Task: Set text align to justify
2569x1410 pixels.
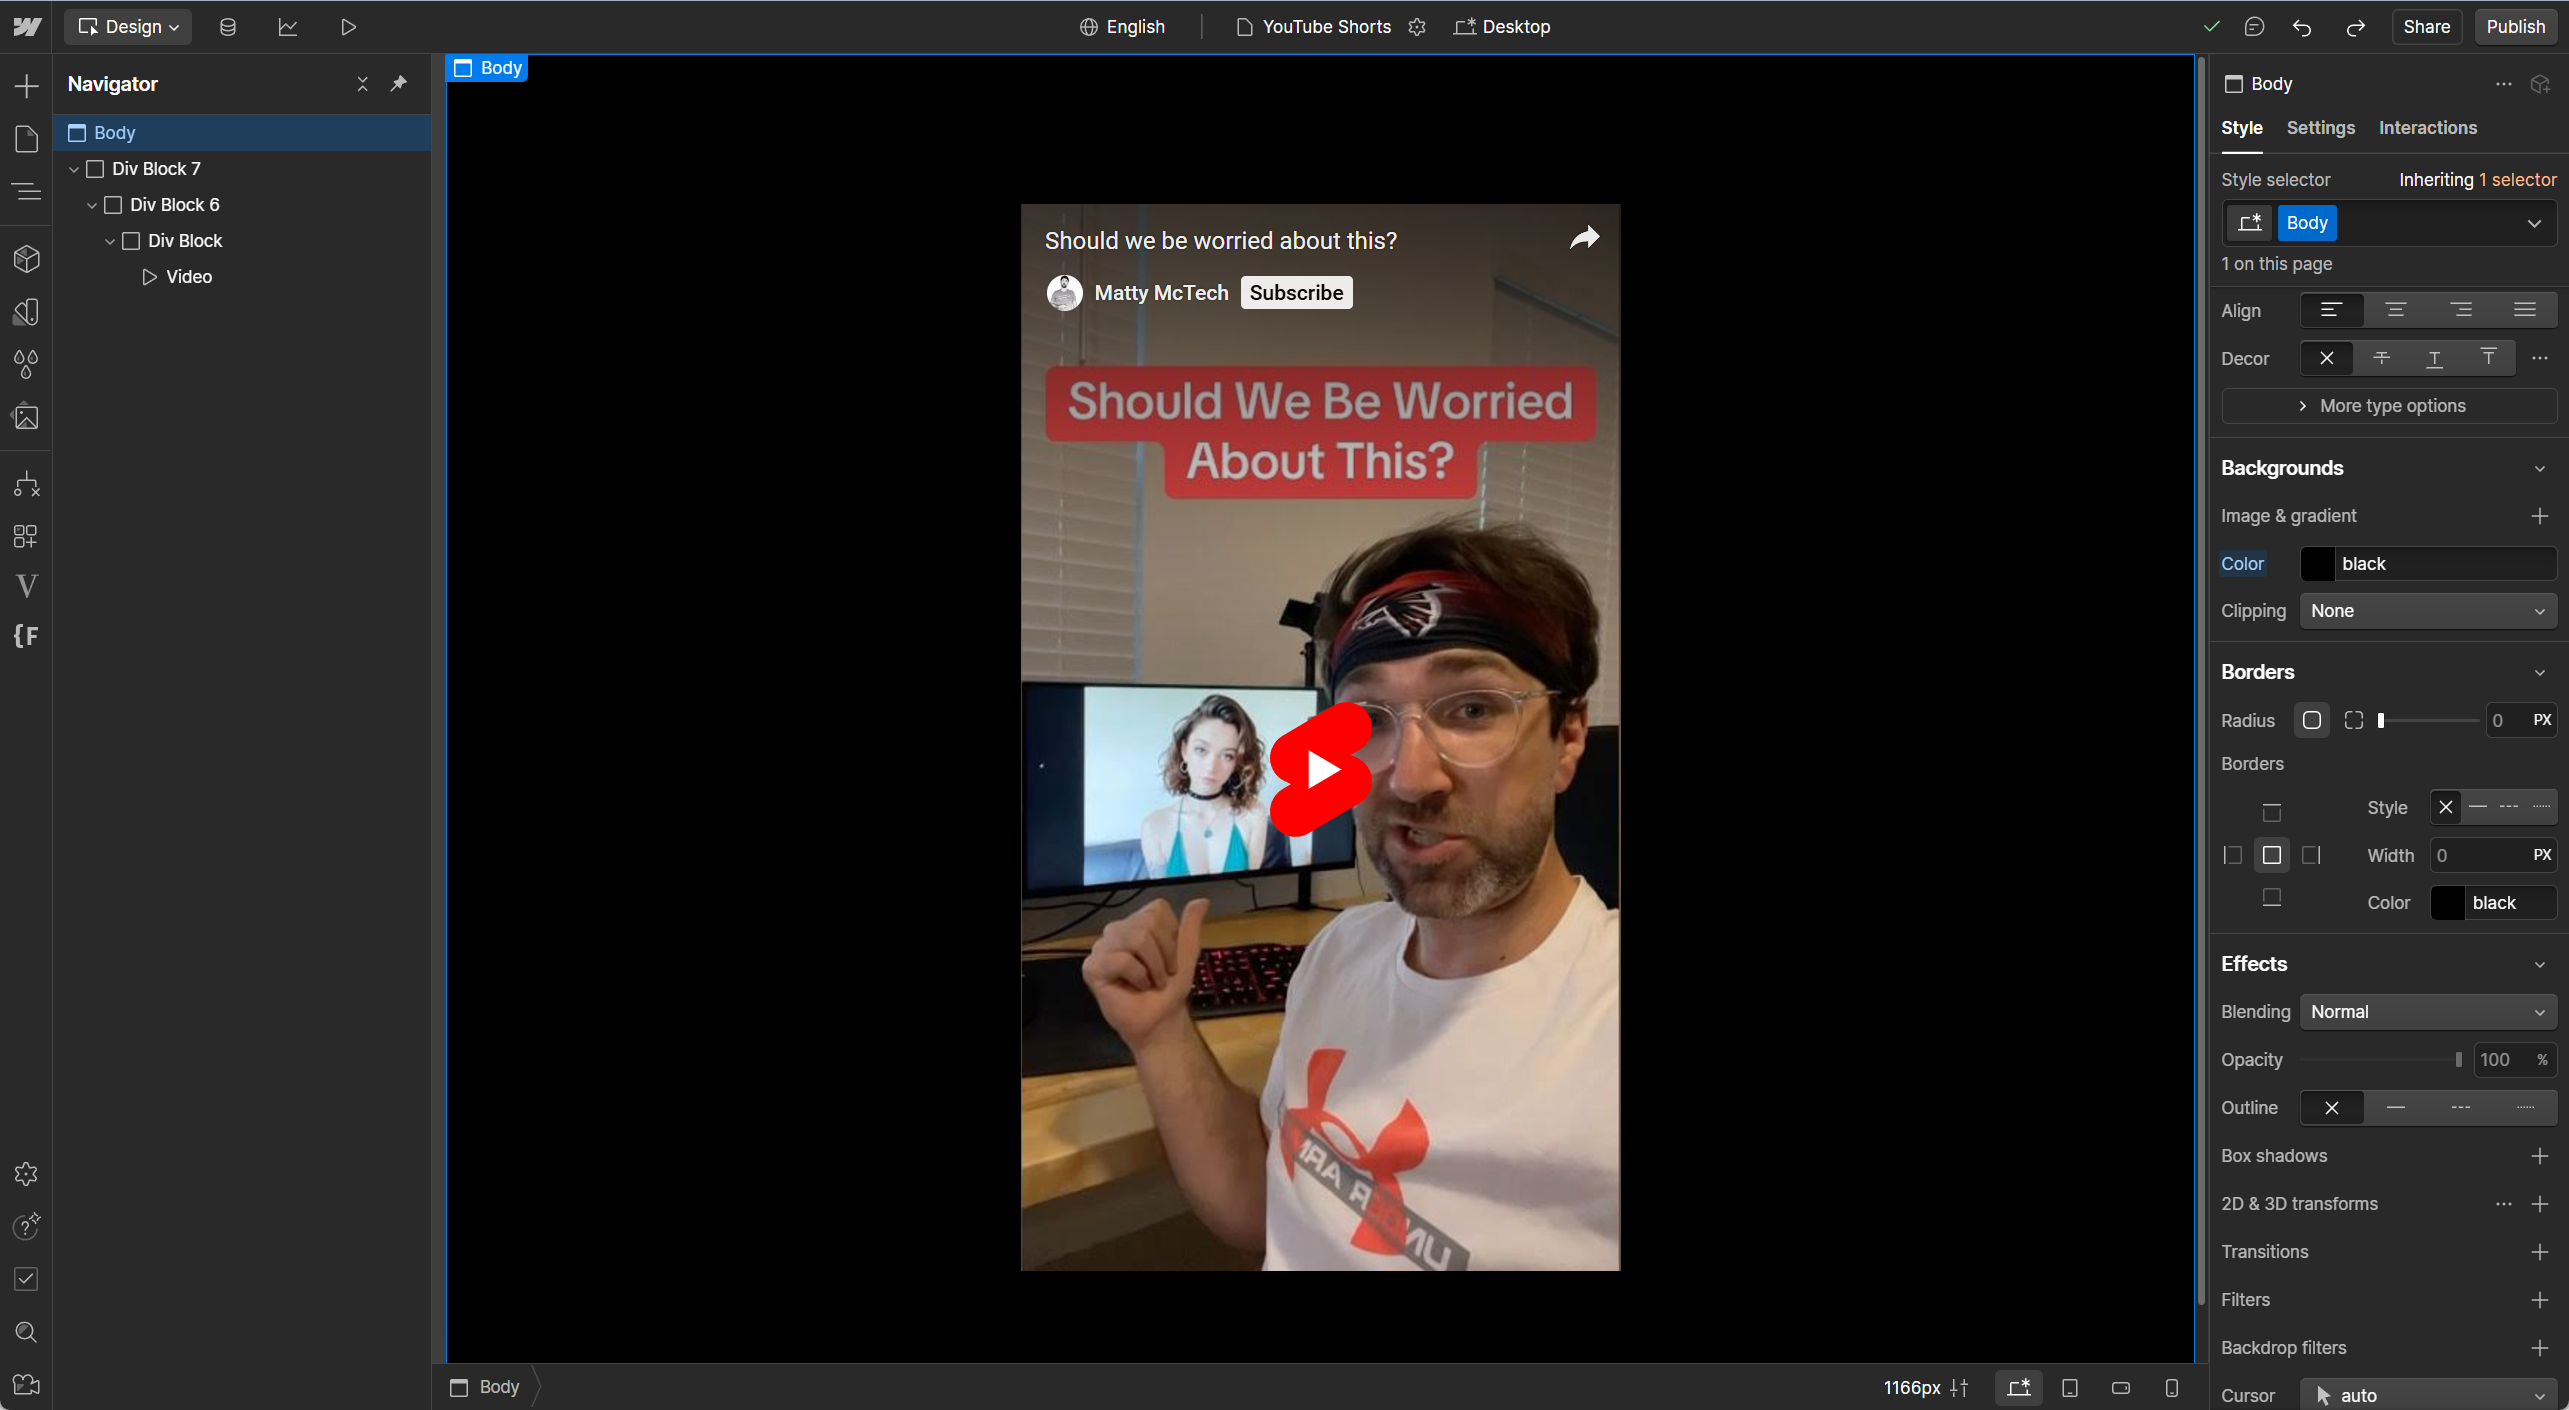Action: (2525, 311)
